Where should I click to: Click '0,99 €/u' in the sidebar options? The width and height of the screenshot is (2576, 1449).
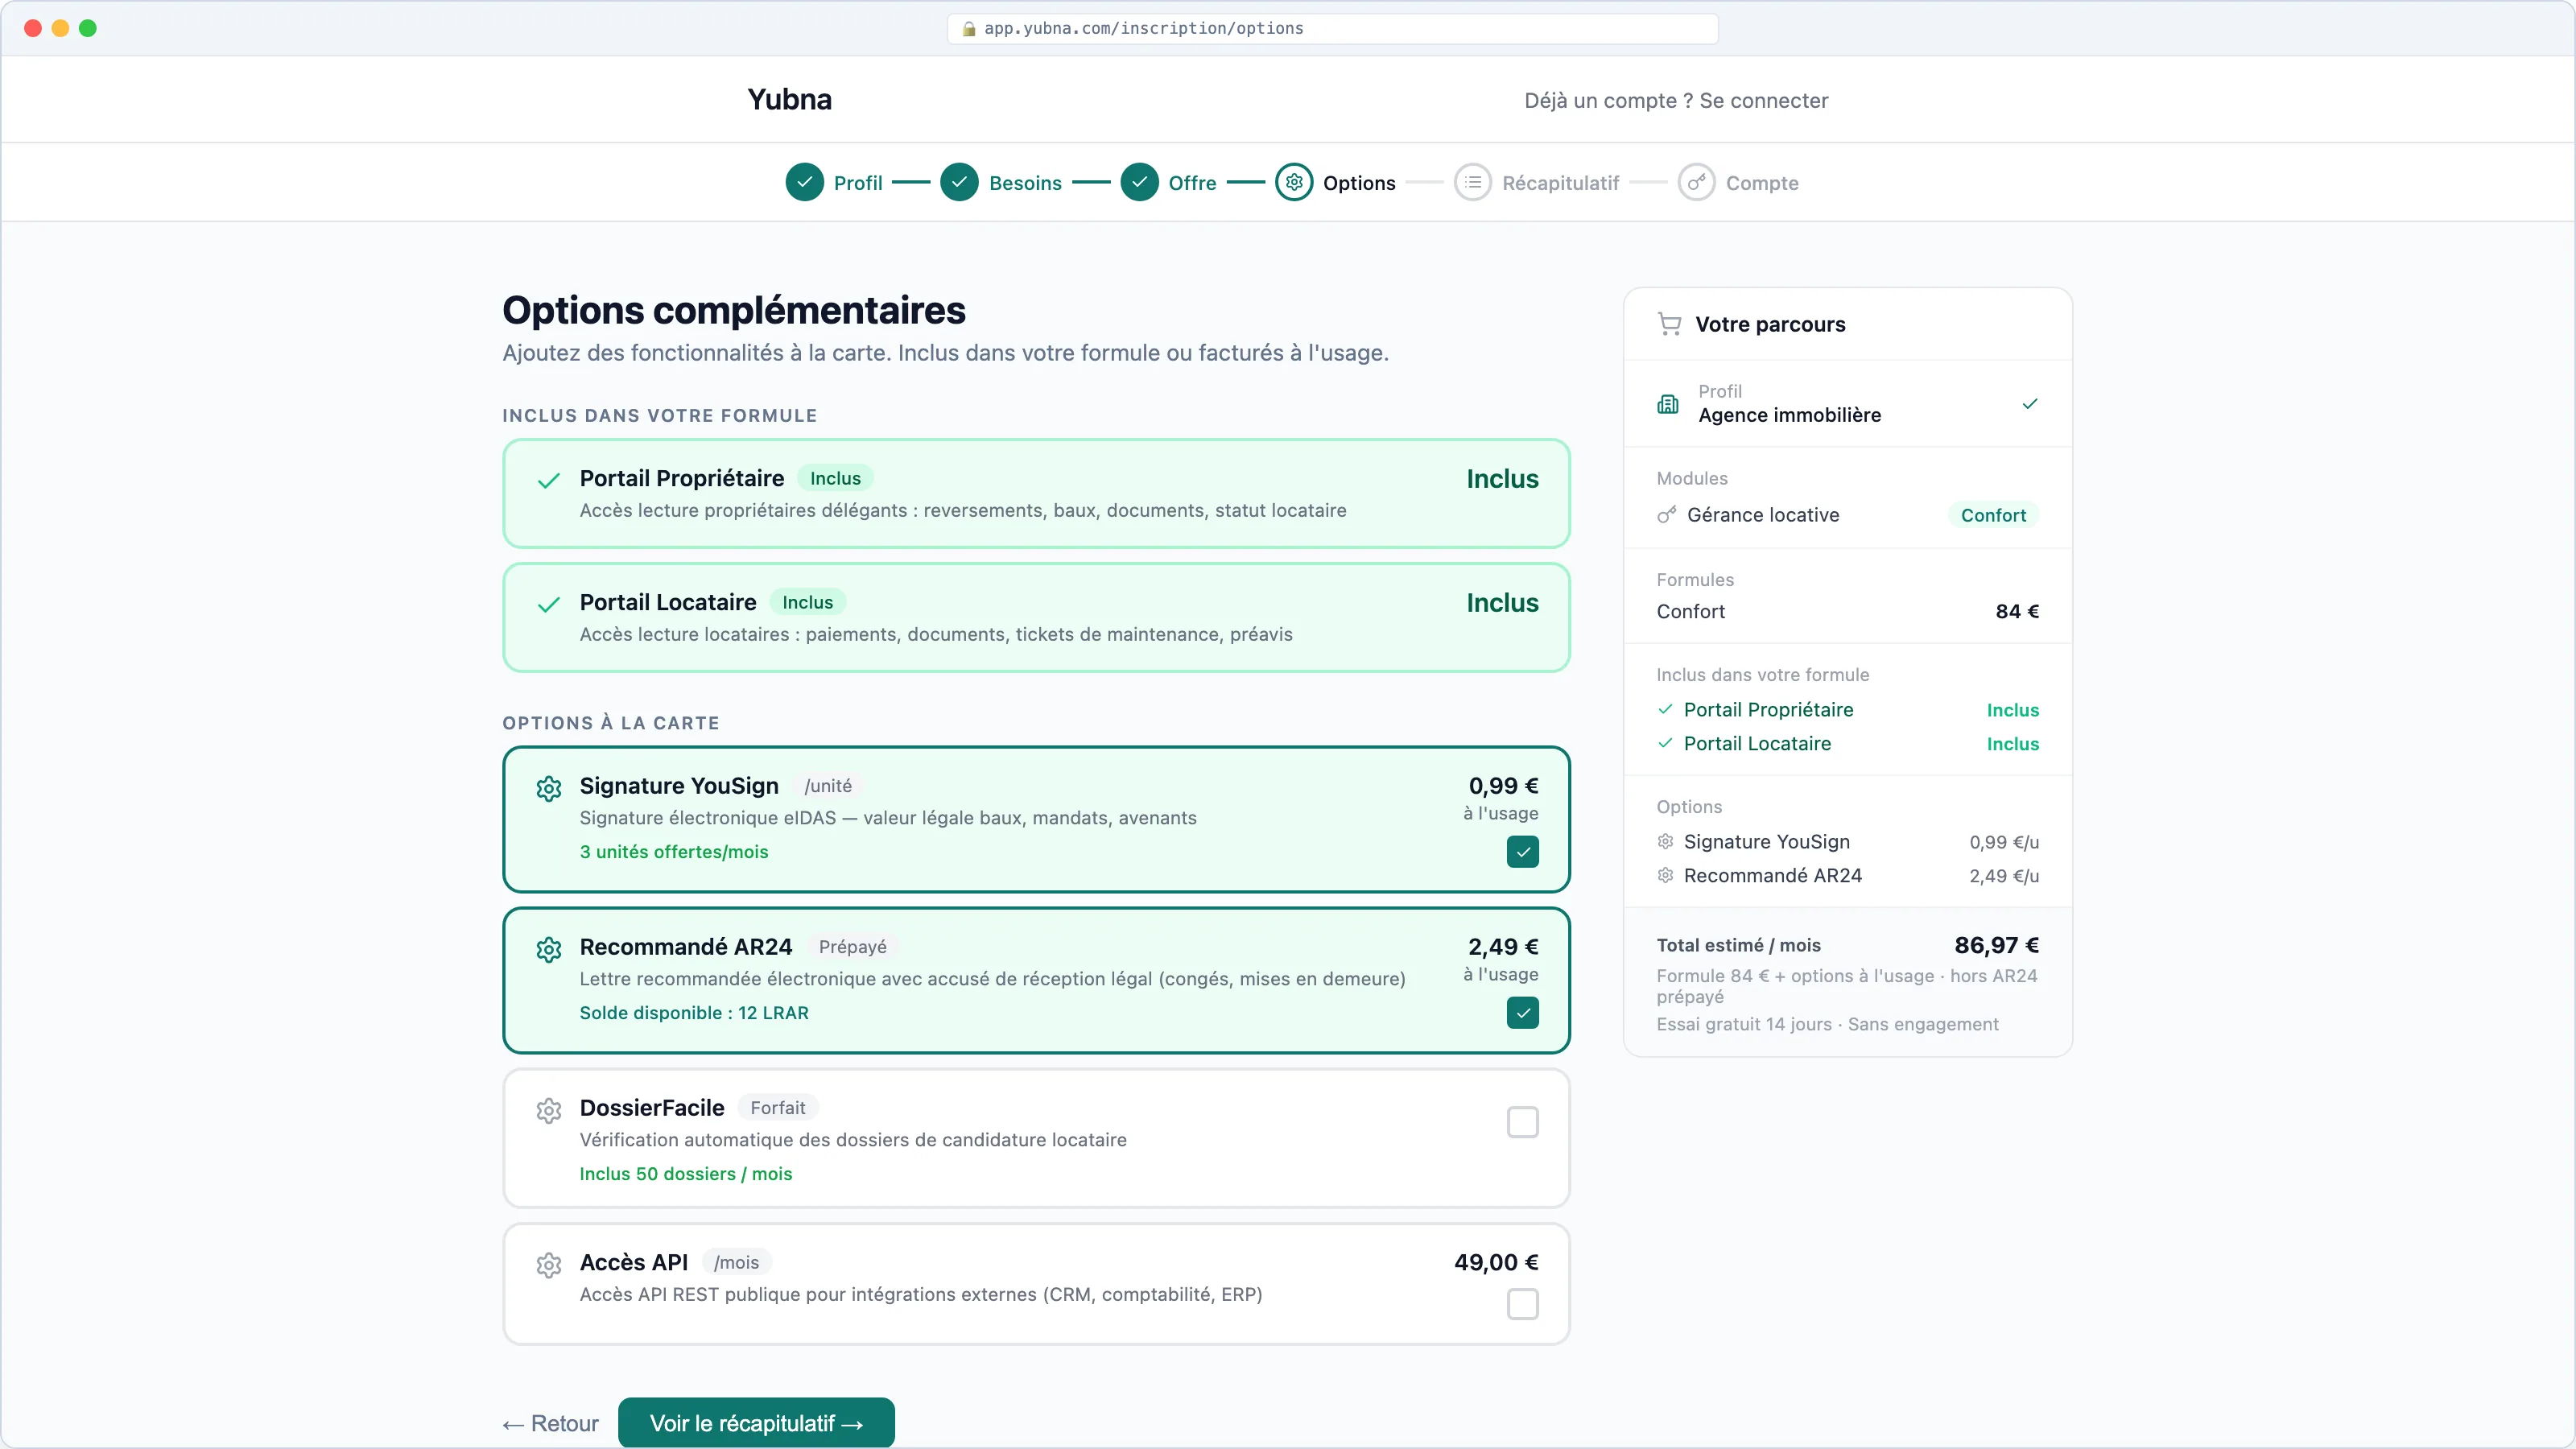click(x=2003, y=842)
